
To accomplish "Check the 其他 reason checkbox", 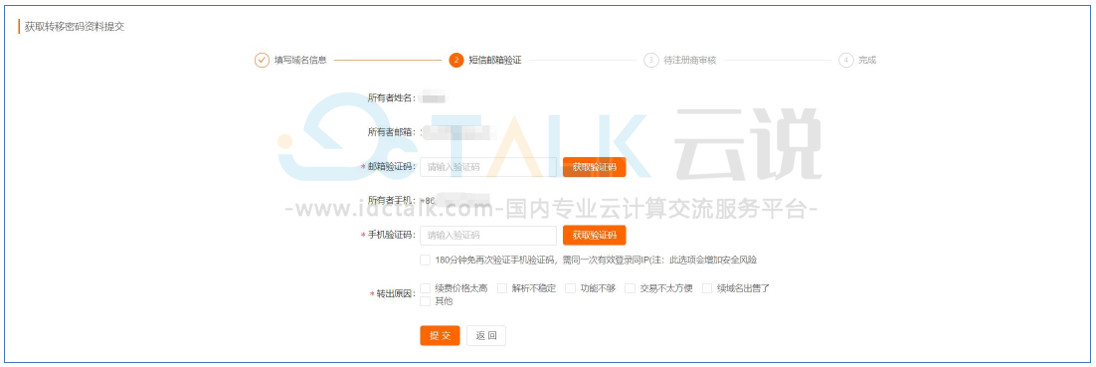I will point(425,301).
